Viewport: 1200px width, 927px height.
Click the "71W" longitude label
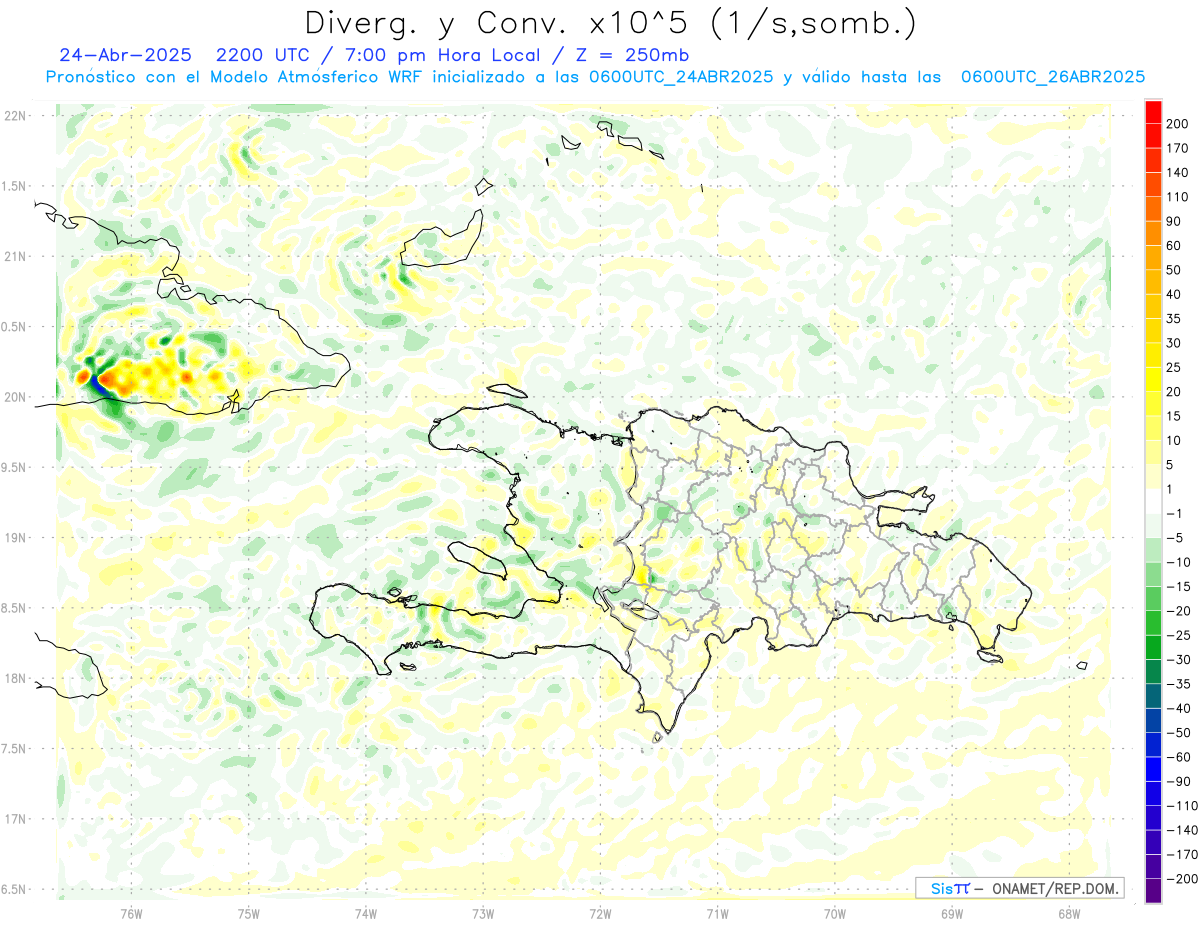(717, 913)
